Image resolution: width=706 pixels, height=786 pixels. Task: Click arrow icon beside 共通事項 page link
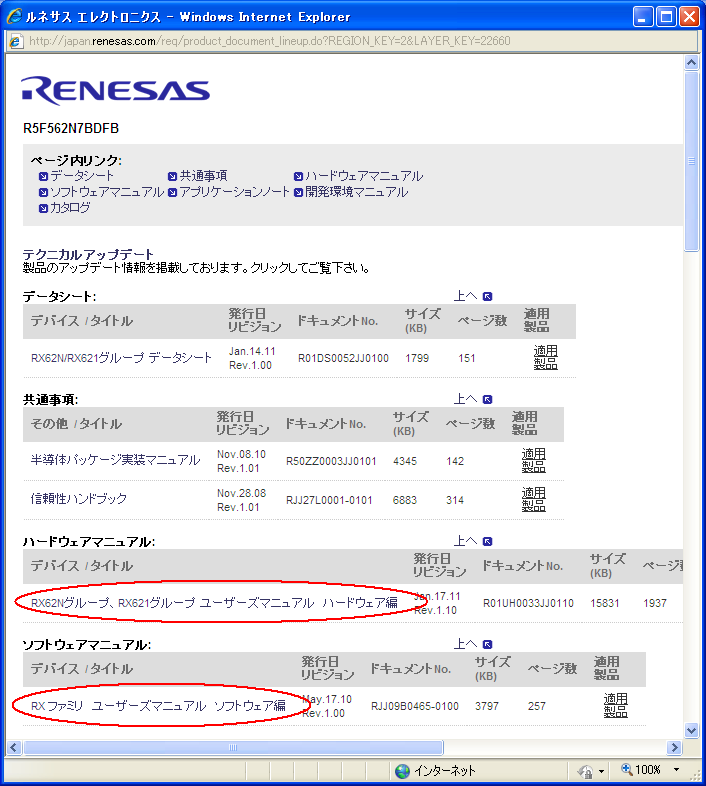click(172, 176)
